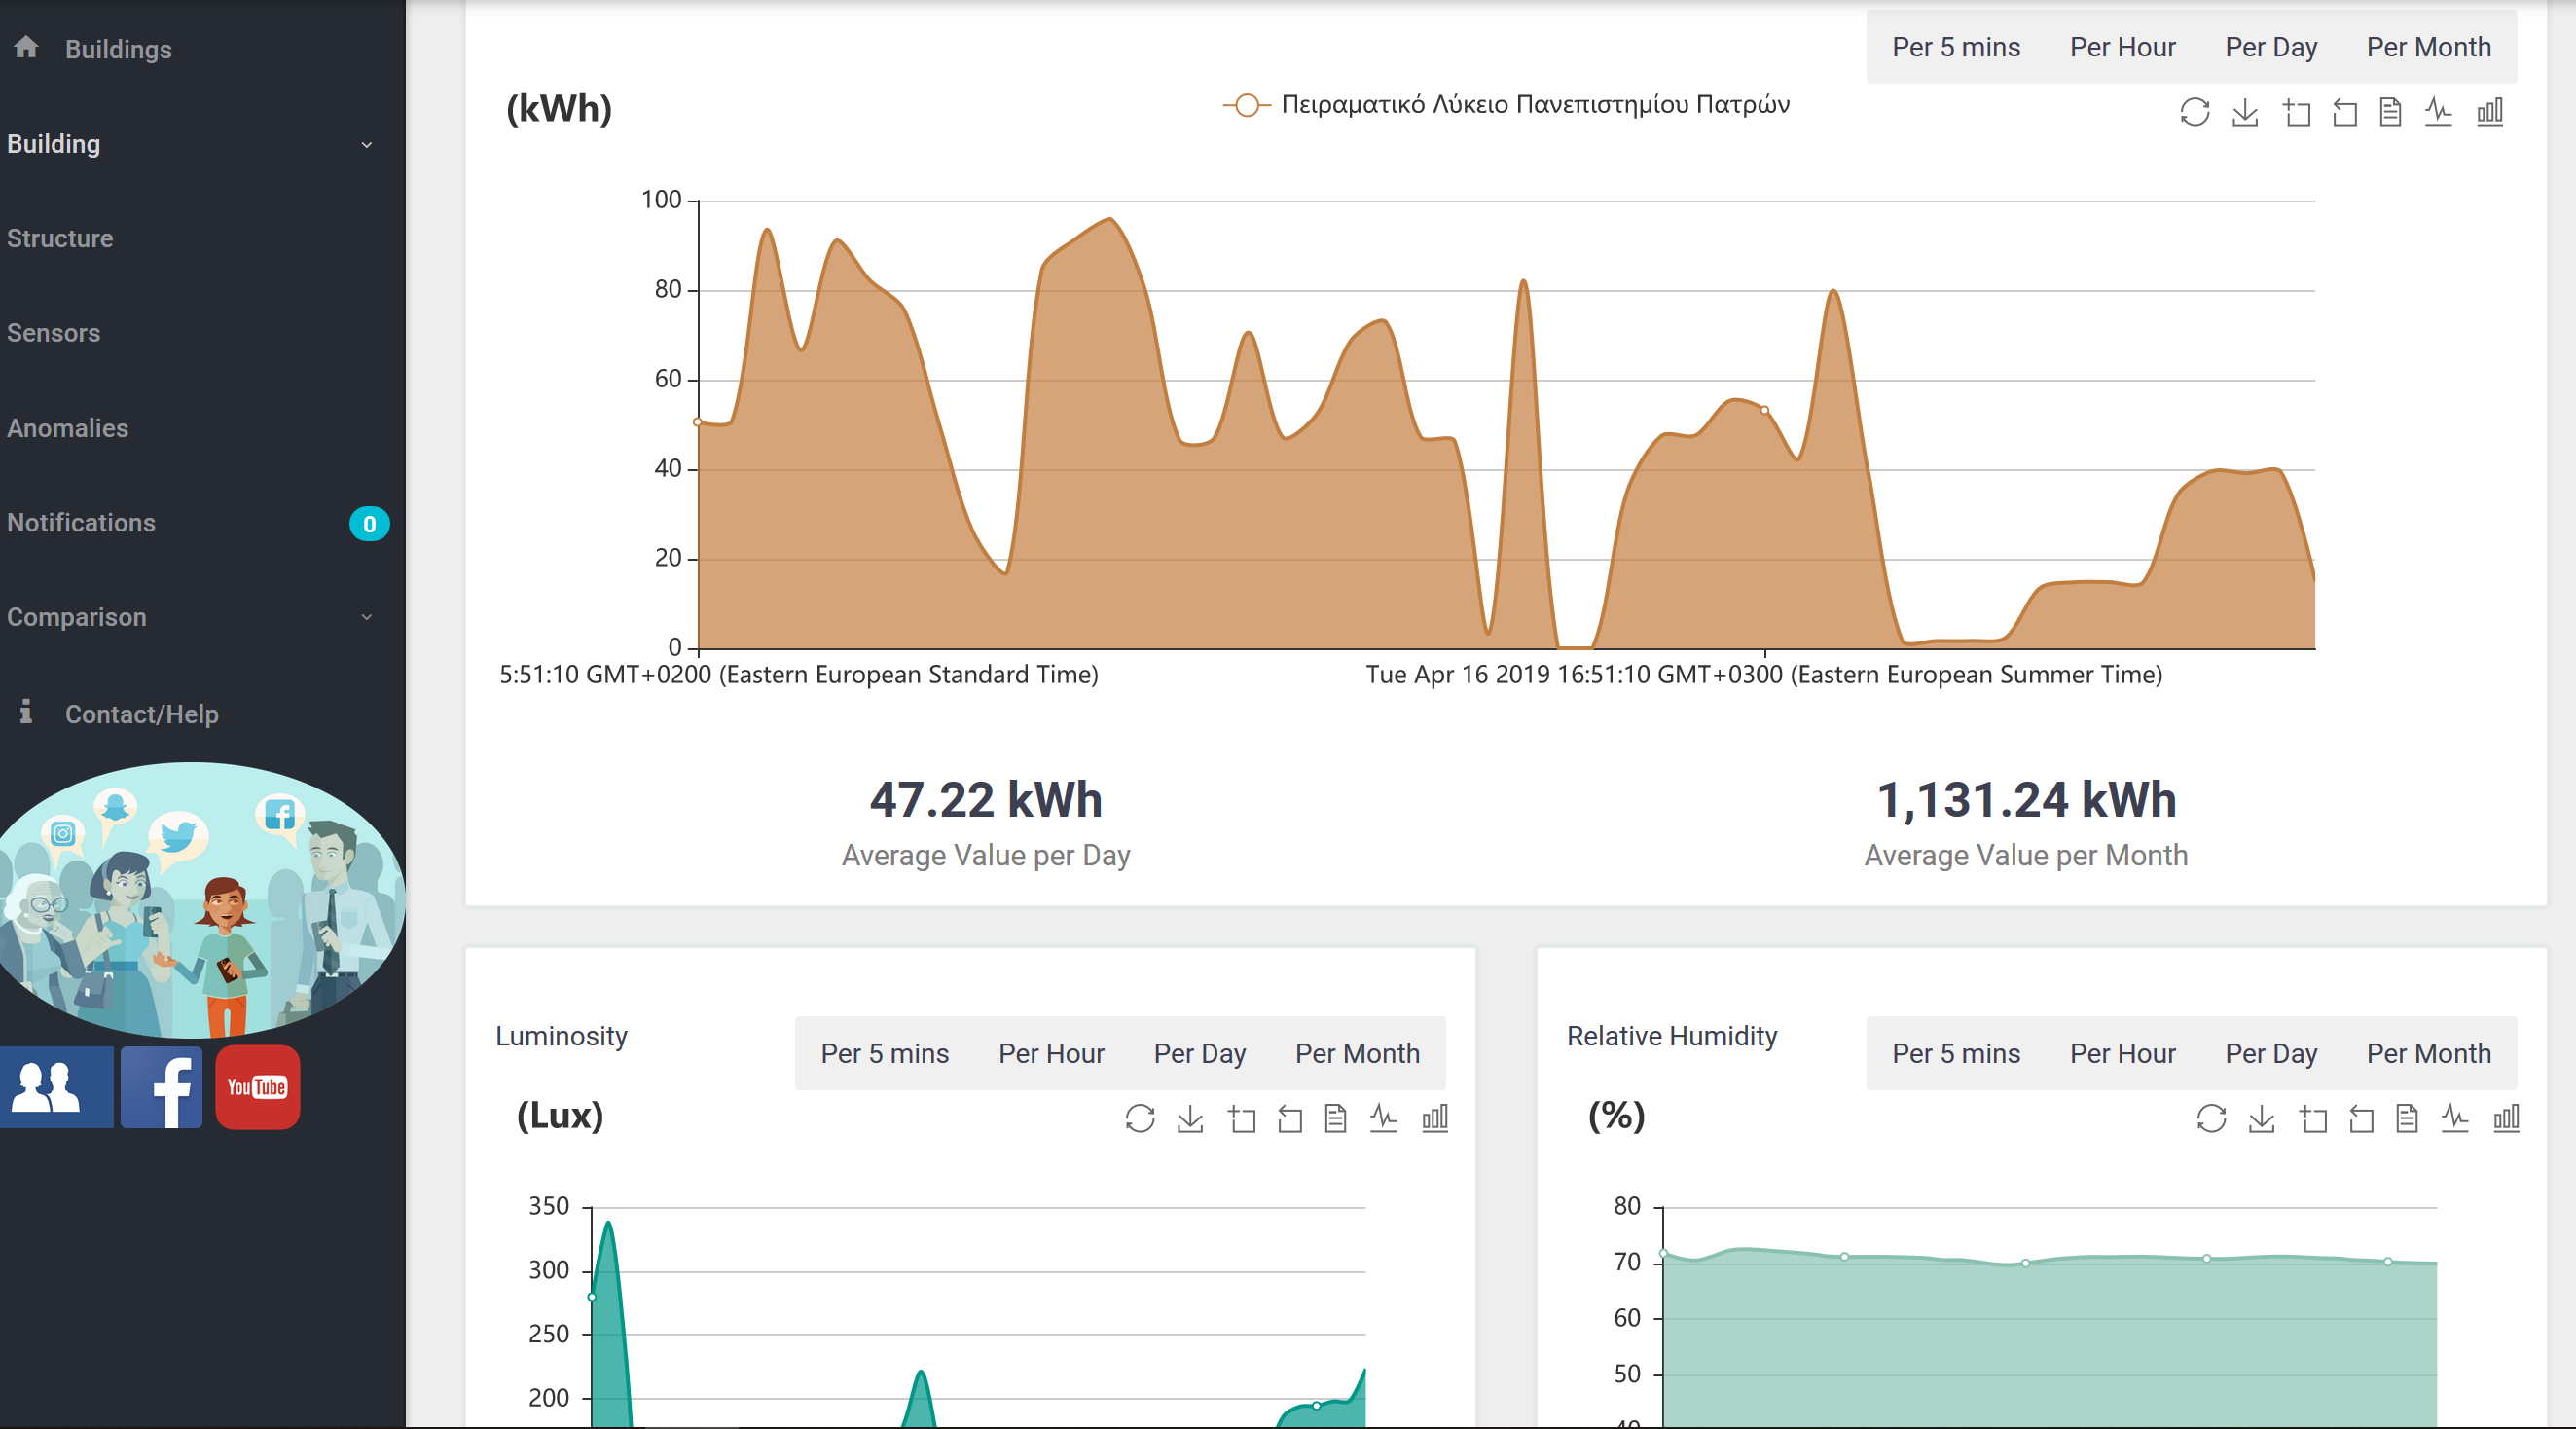Select Per Hour for energy chart

(x=2122, y=47)
